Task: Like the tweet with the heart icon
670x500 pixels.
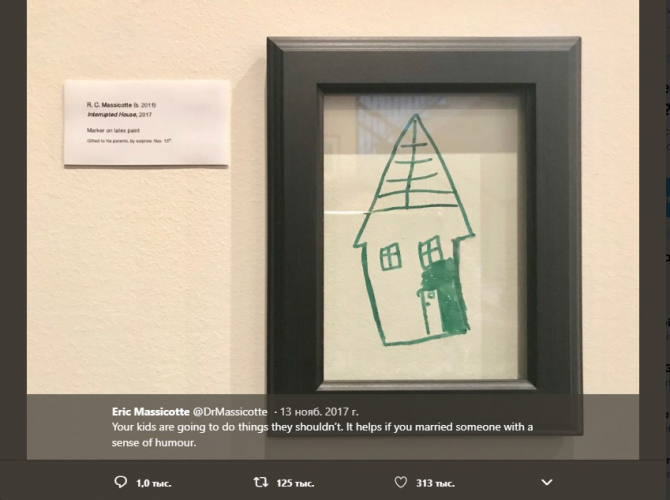Action: pyautogui.click(x=400, y=482)
